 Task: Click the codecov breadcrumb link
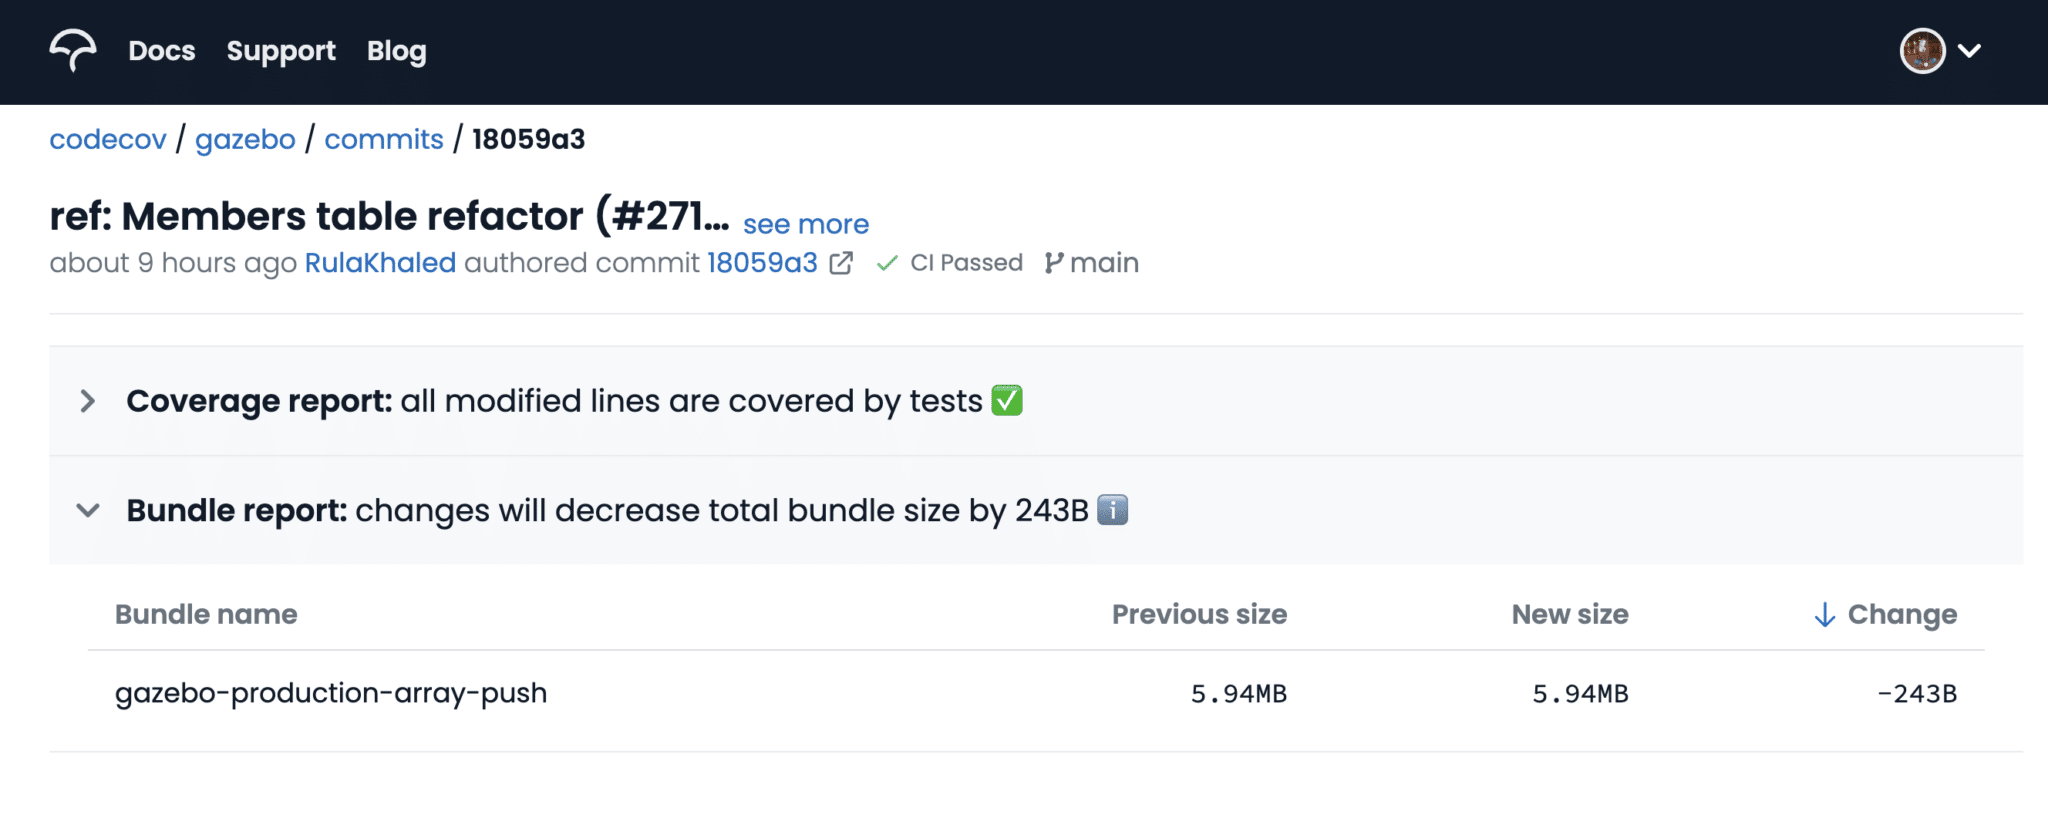coord(107,139)
